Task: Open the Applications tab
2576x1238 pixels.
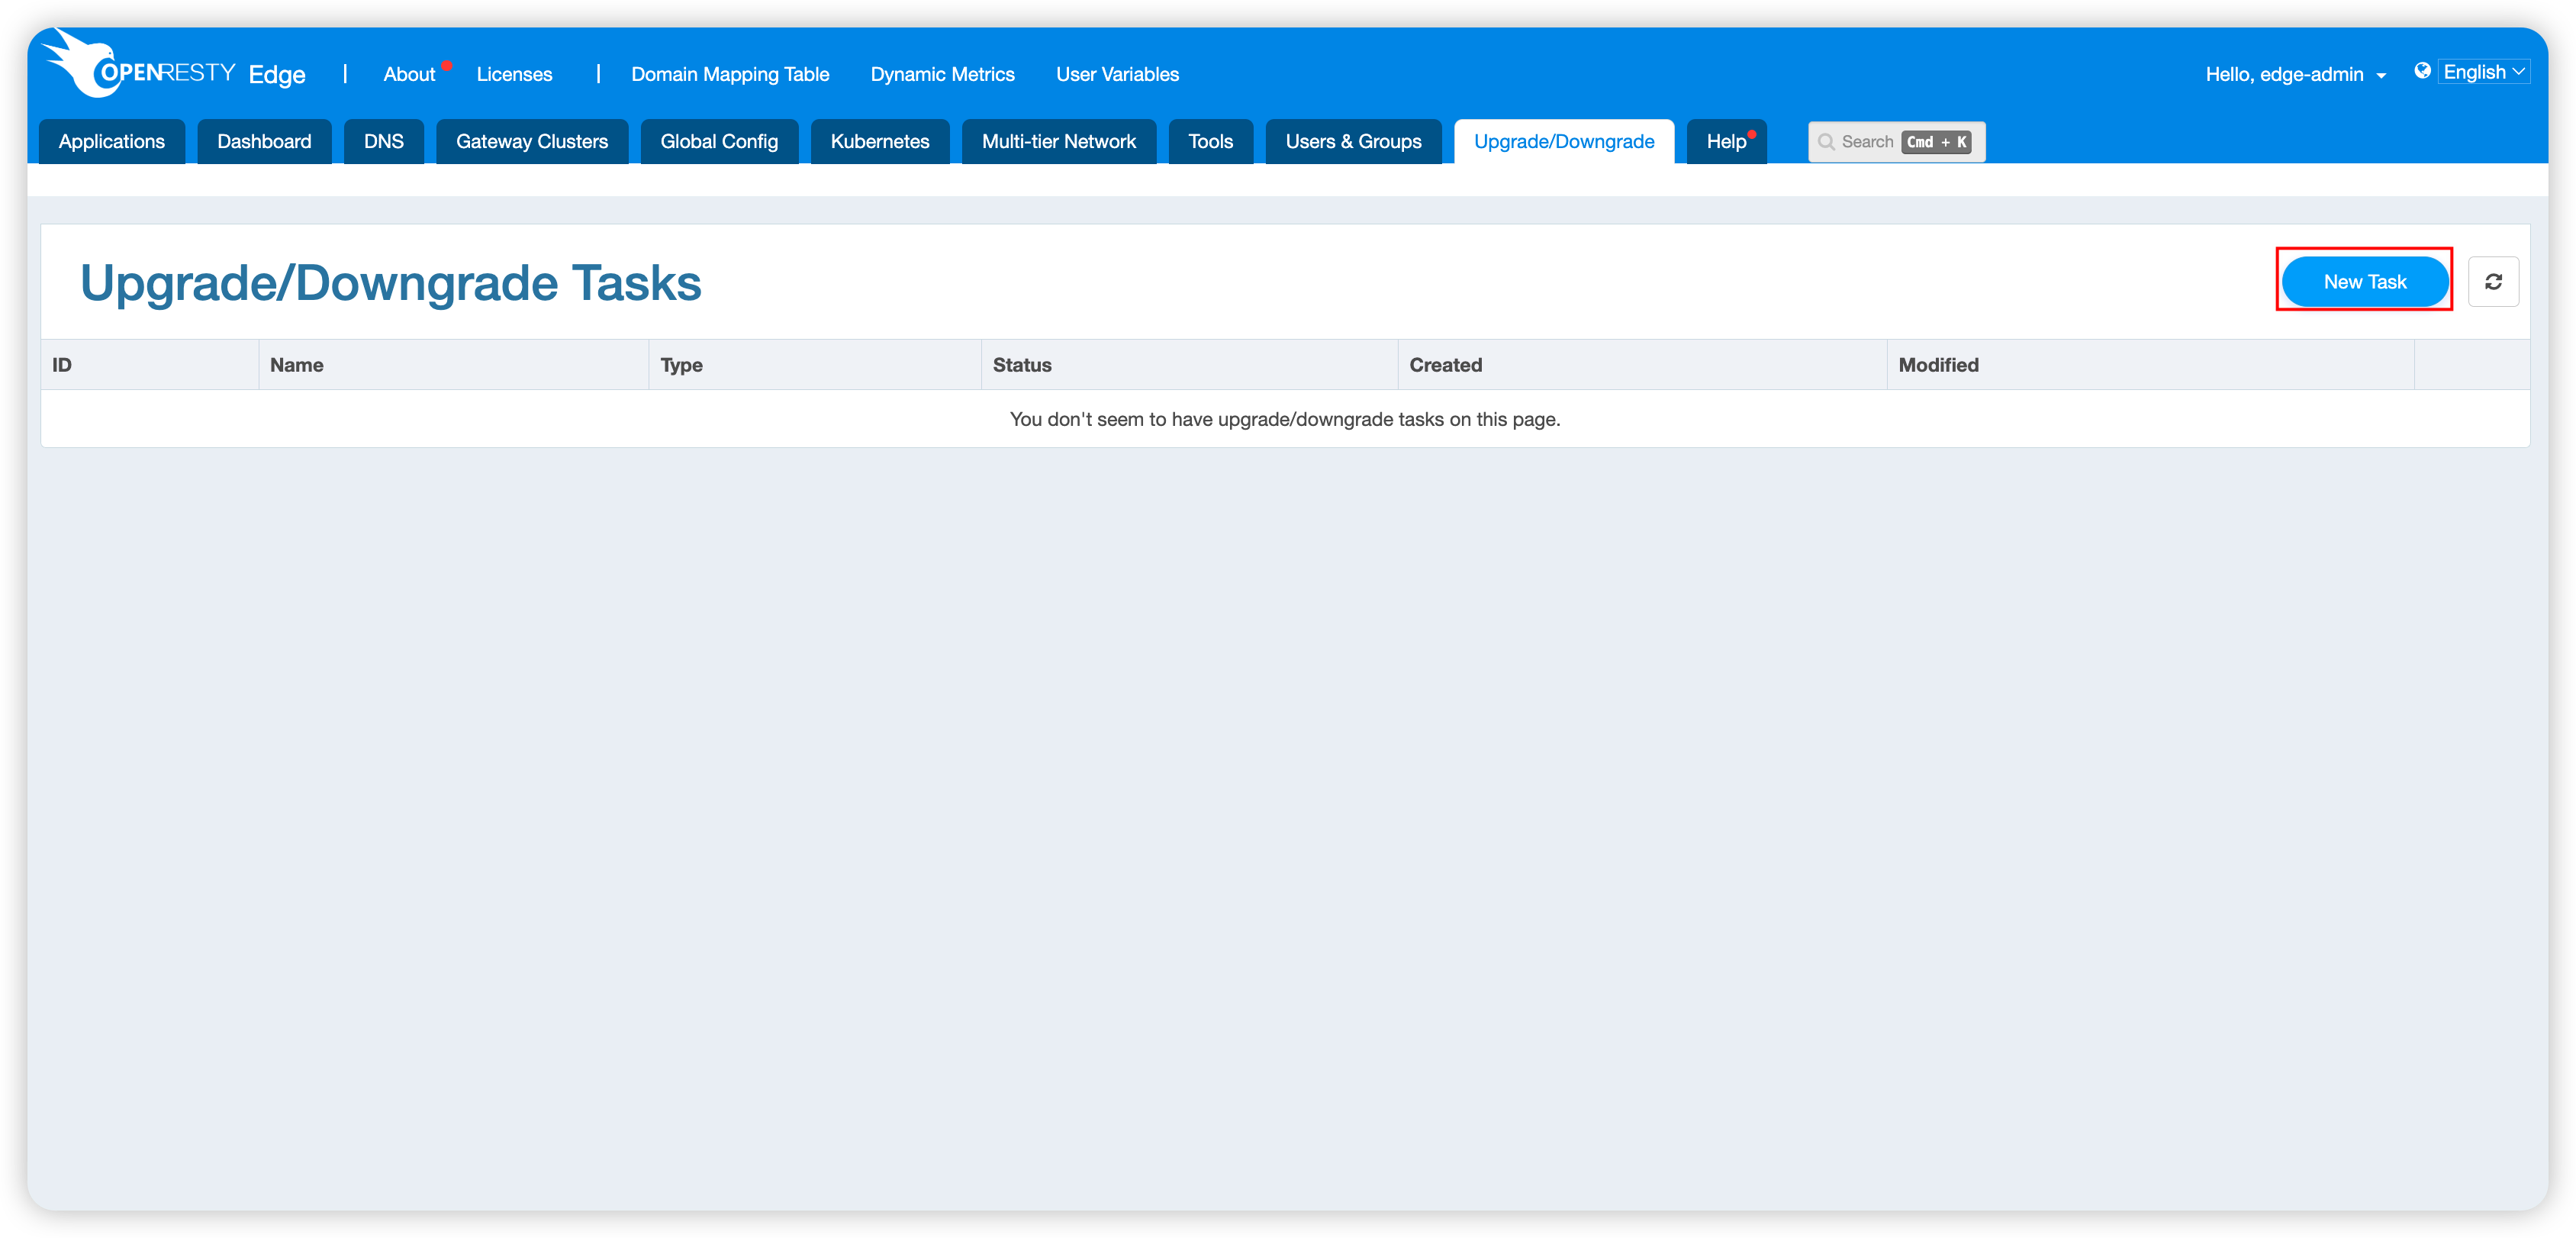Action: click(x=112, y=142)
